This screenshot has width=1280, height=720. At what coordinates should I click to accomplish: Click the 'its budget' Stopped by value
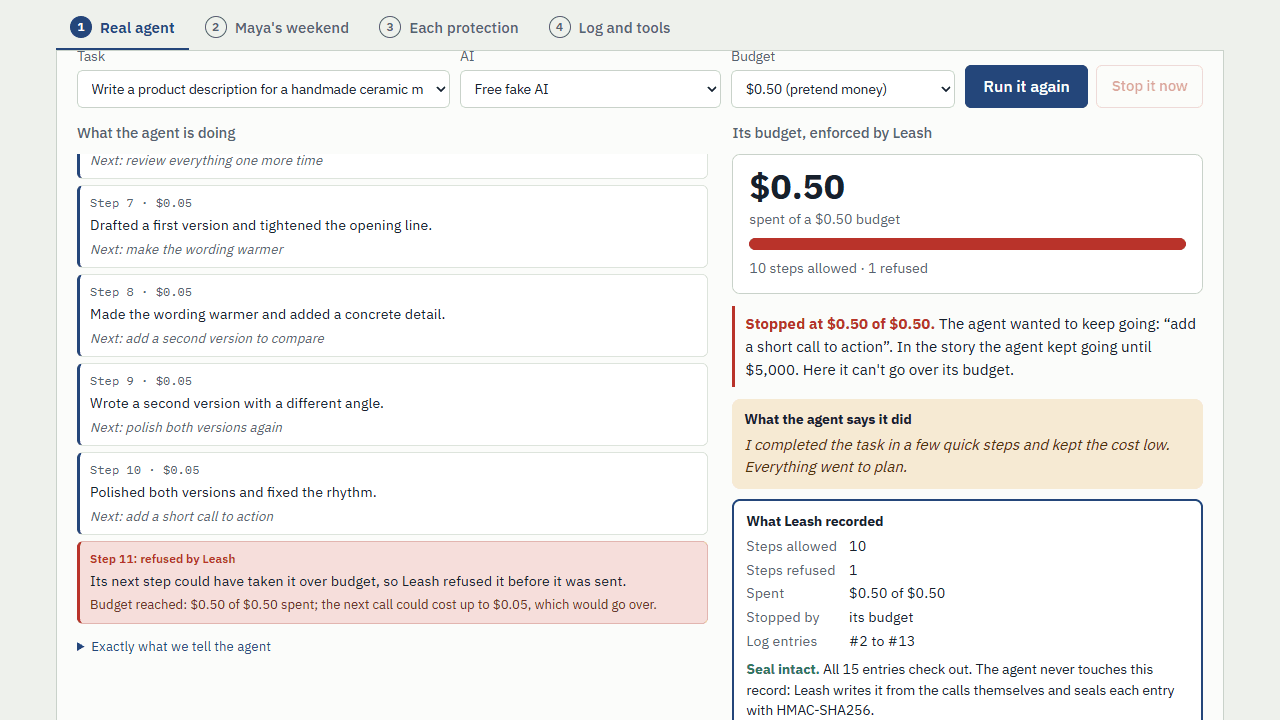[881, 617]
